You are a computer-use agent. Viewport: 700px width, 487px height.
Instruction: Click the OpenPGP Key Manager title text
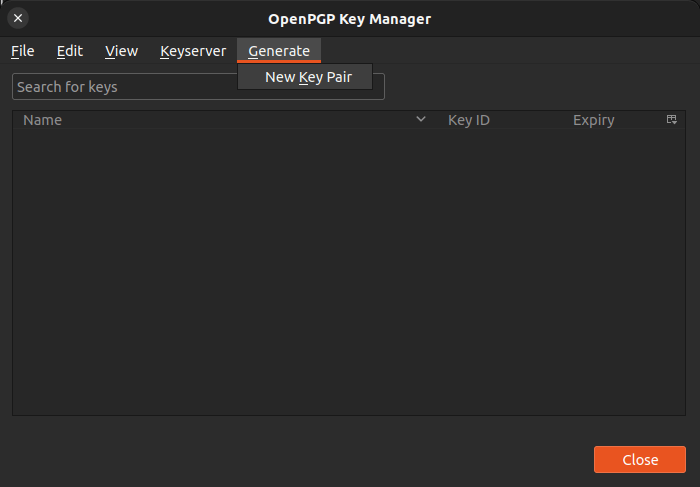coord(350,18)
